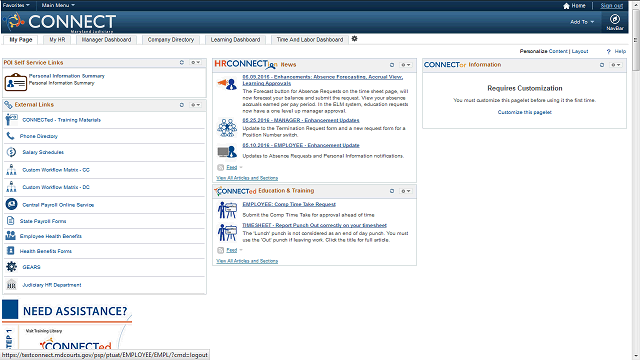Click the Judiciary HR Department building icon

pos(11,284)
